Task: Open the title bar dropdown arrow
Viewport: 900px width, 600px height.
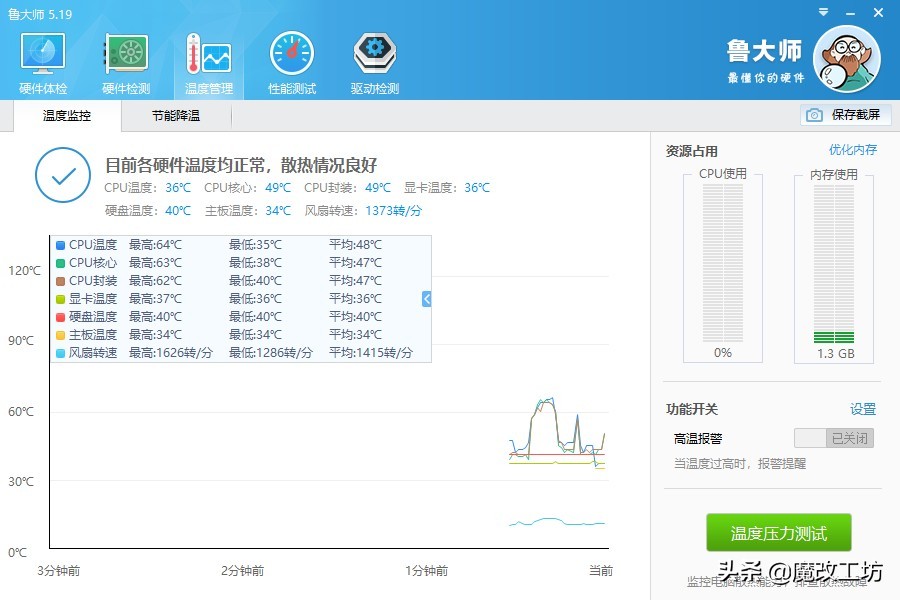Action: tap(822, 12)
